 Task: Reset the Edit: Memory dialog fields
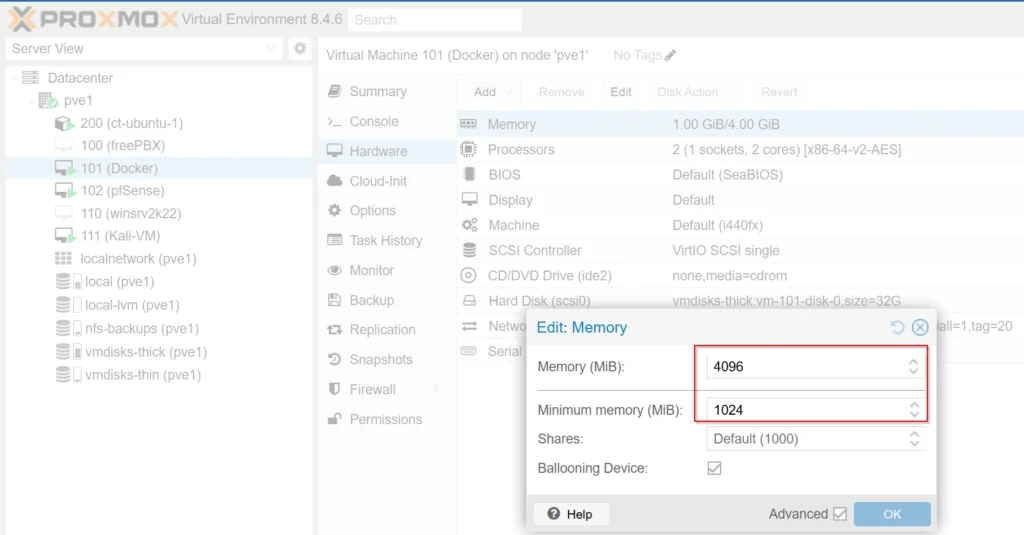tap(897, 327)
